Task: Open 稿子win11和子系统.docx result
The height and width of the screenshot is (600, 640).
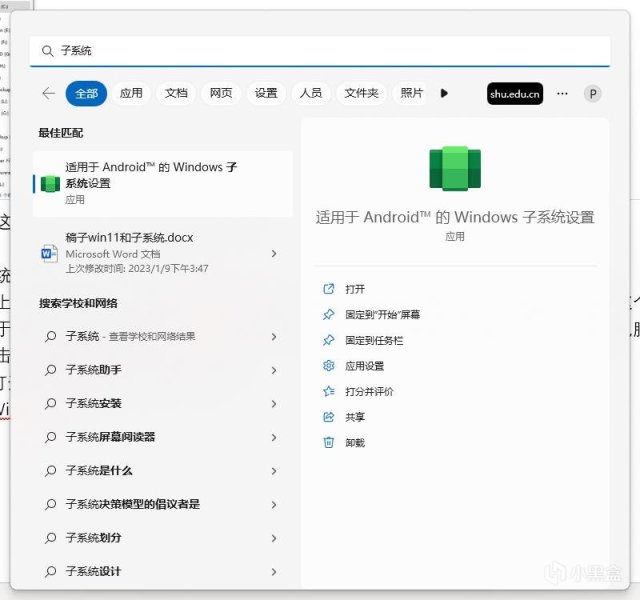Action: pyautogui.click(x=162, y=253)
